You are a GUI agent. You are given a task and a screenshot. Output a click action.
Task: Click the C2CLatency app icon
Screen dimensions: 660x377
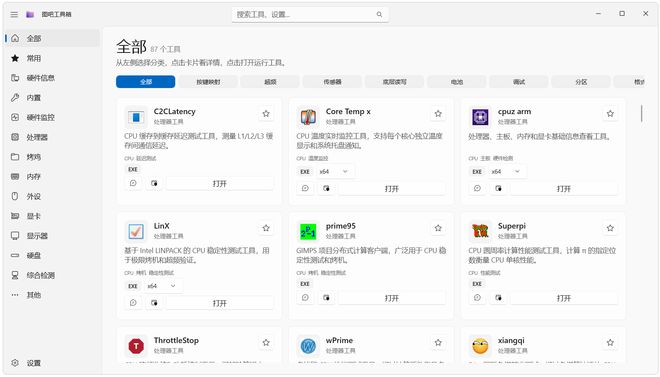[136, 117]
